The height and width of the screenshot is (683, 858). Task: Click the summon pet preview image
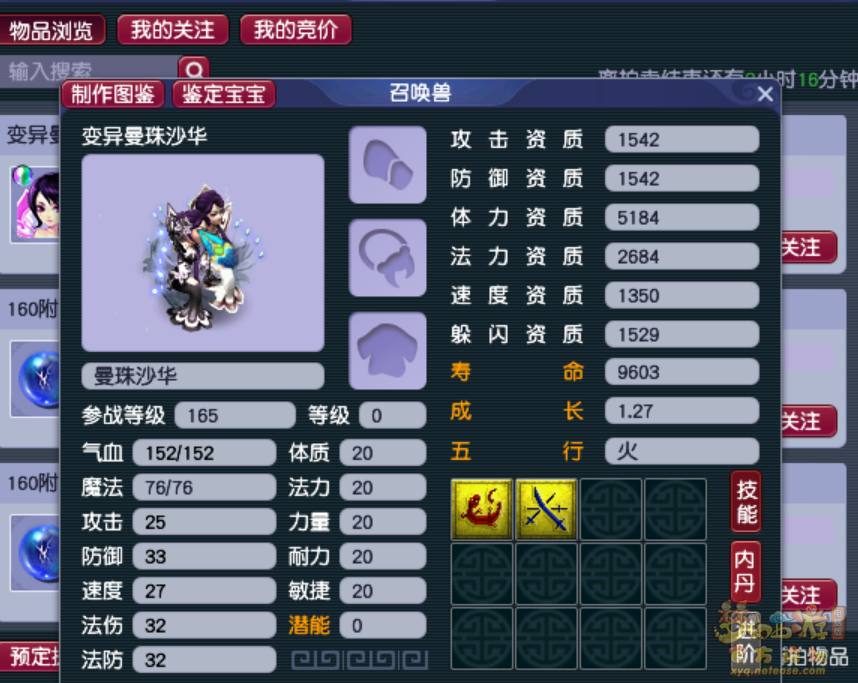(x=202, y=253)
